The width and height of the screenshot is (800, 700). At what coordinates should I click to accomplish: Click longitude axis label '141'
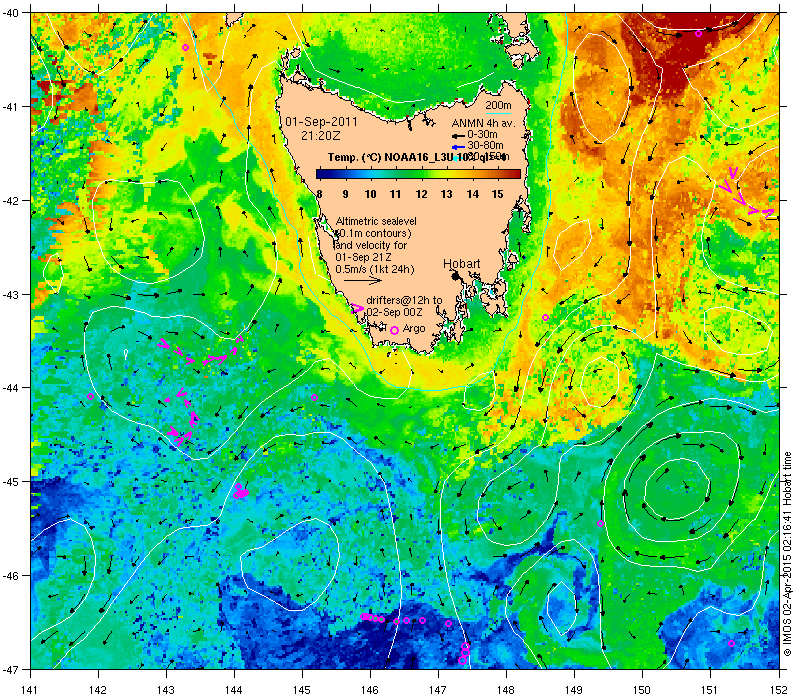(31, 690)
